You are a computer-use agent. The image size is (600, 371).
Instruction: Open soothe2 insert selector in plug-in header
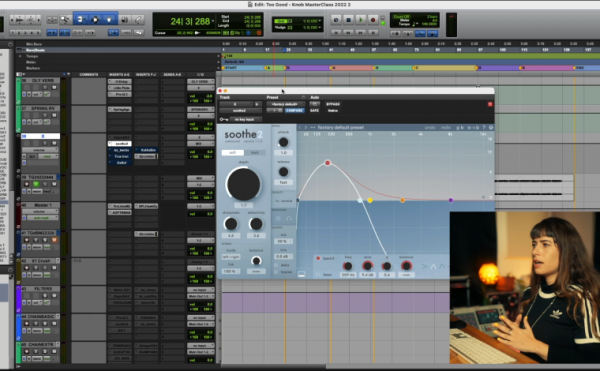coord(240,111)
